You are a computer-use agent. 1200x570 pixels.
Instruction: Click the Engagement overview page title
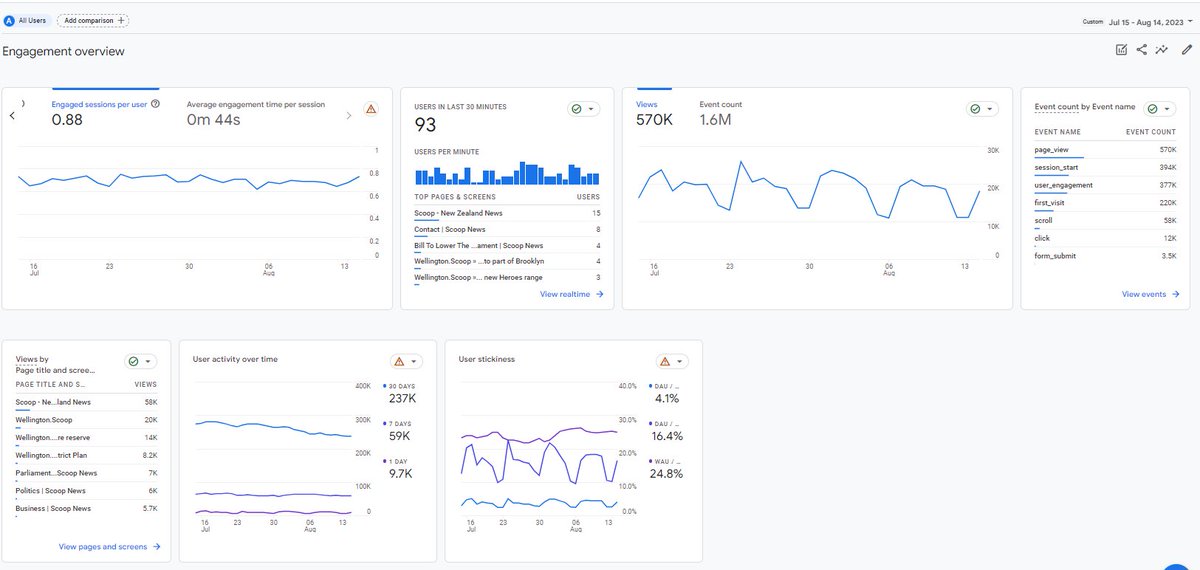tap(63, 51)
